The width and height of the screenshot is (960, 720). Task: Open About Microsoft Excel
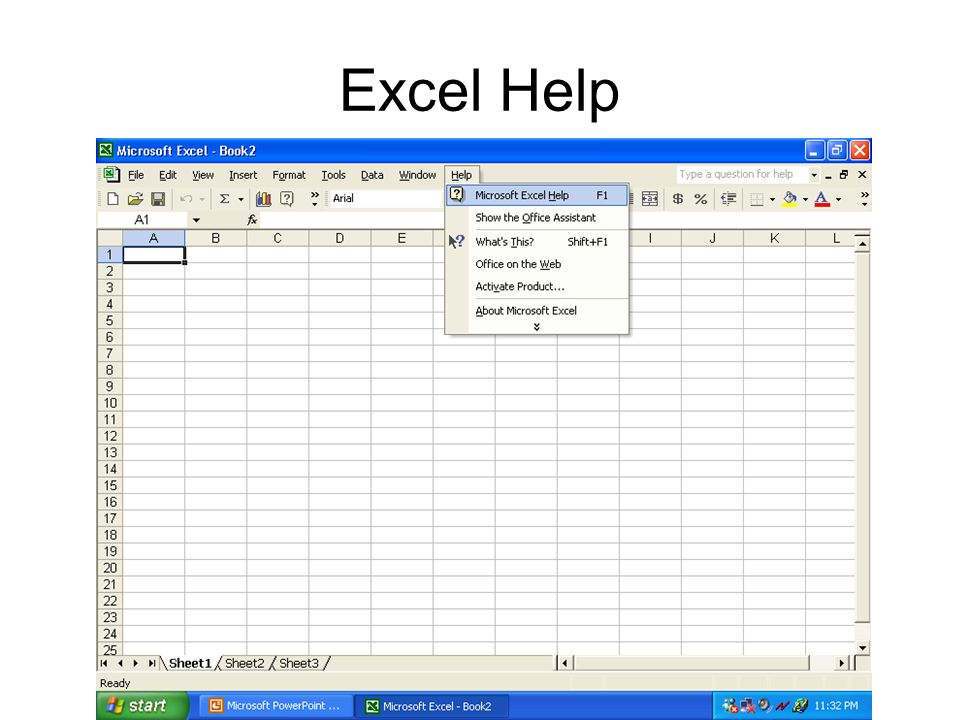(x=537, y=310)
